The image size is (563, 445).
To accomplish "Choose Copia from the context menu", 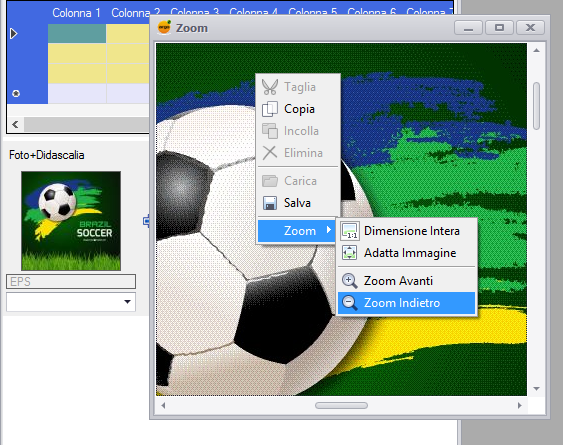I will click(x=298, y=109).
